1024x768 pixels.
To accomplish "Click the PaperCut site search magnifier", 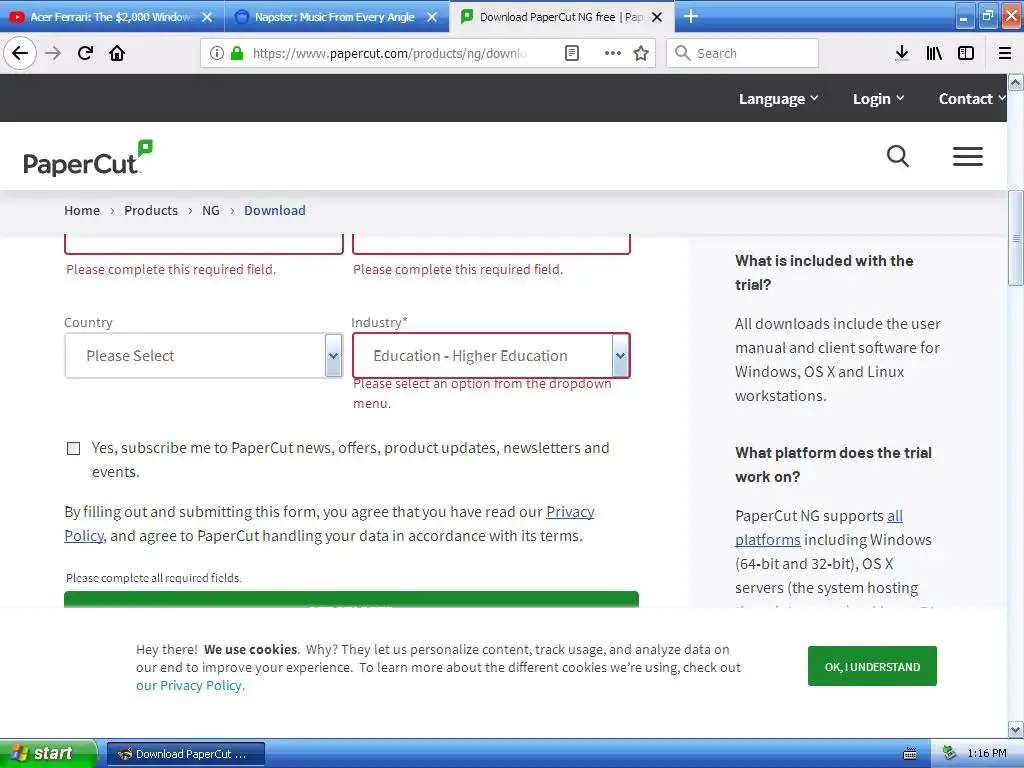I will 898,156.
